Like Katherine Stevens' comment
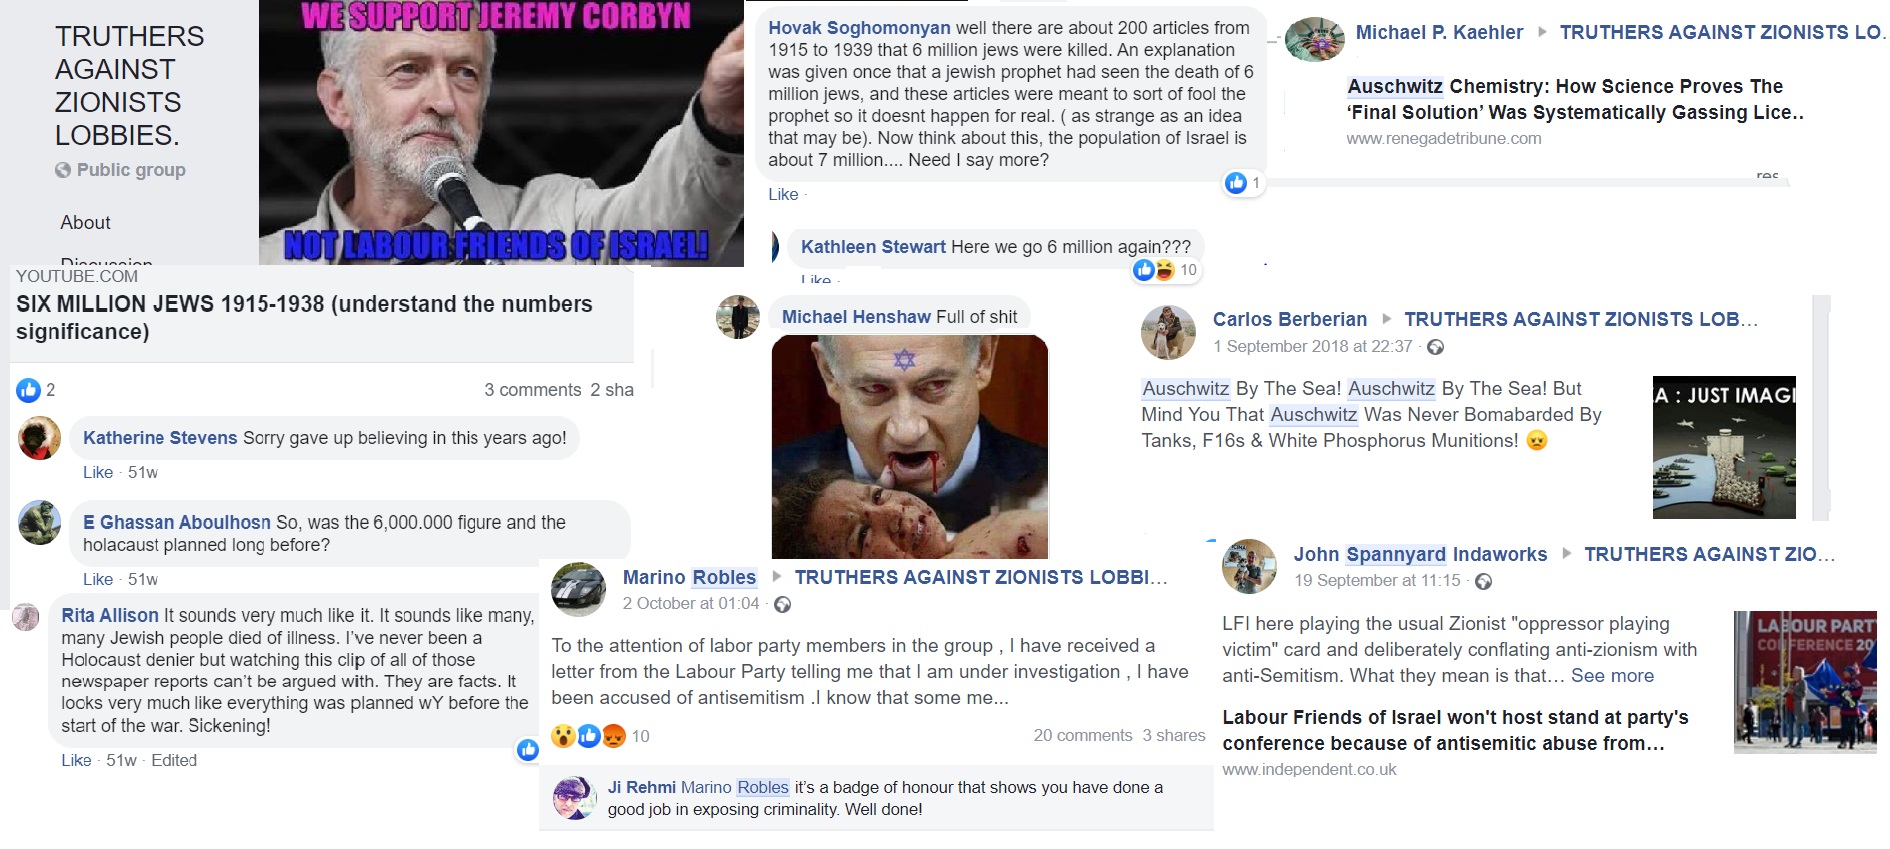This screenshot has height=849, width=1890. [x=98, y=472]
